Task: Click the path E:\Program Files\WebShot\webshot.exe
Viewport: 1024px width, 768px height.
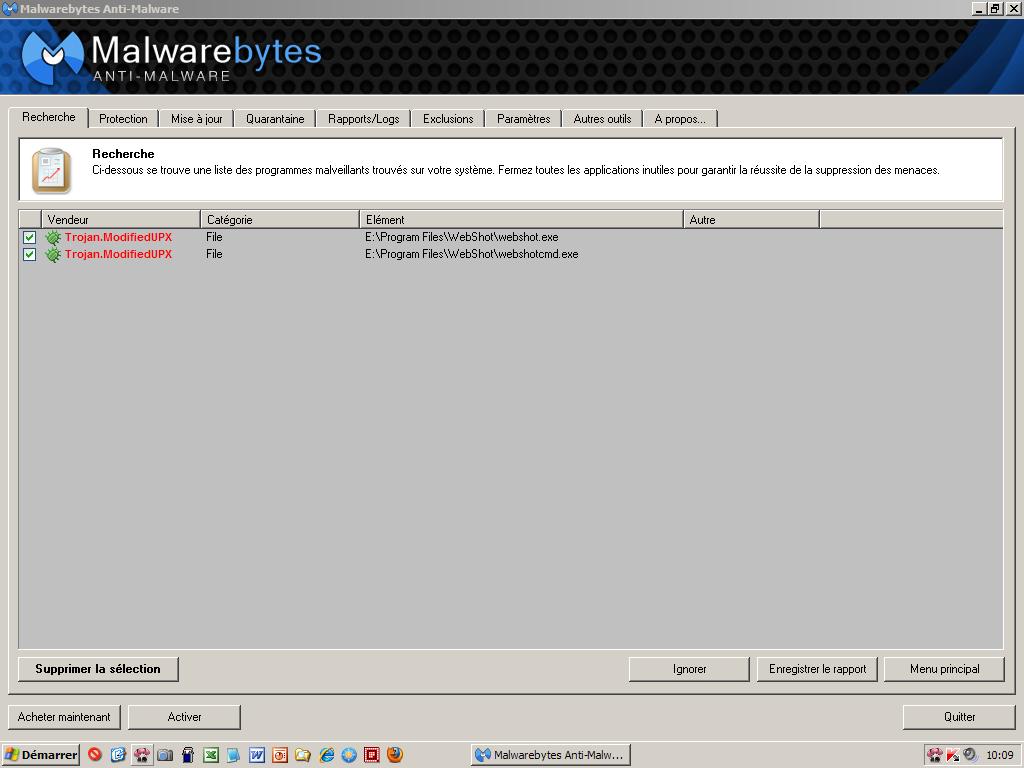Action: tap(462, 237)
